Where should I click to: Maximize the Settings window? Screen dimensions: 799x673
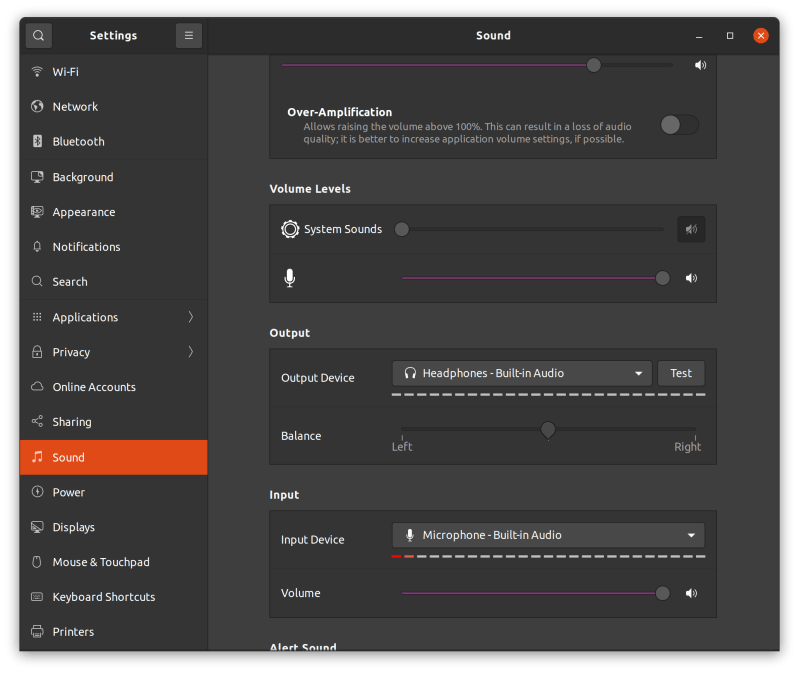[730, 36]
